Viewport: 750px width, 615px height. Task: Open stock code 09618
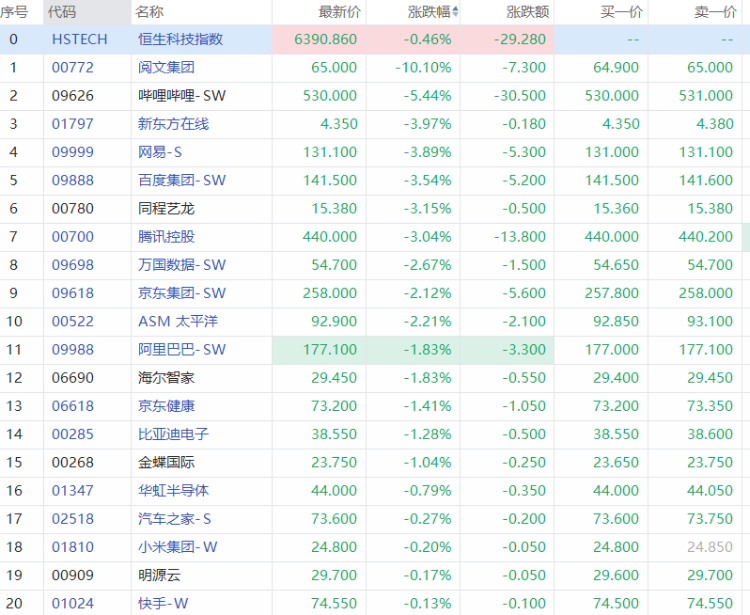pyautogui.click(x=73, y=293)
